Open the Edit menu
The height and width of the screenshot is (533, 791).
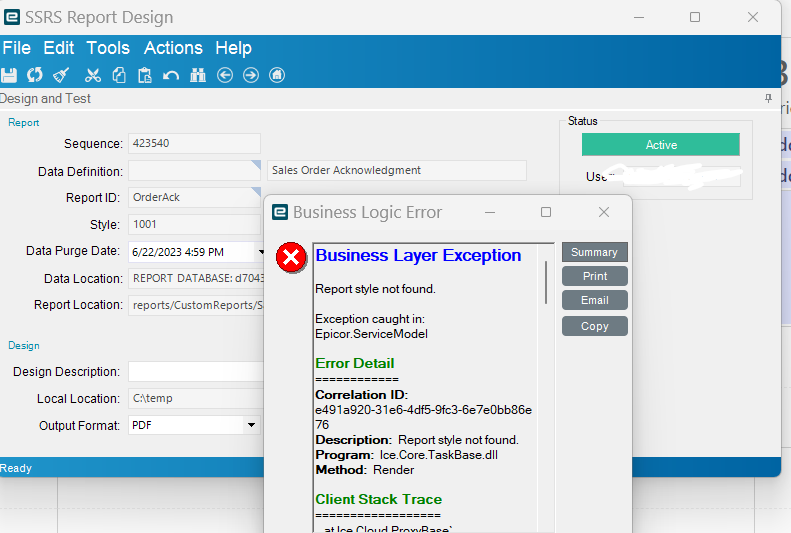coord(59,48)
